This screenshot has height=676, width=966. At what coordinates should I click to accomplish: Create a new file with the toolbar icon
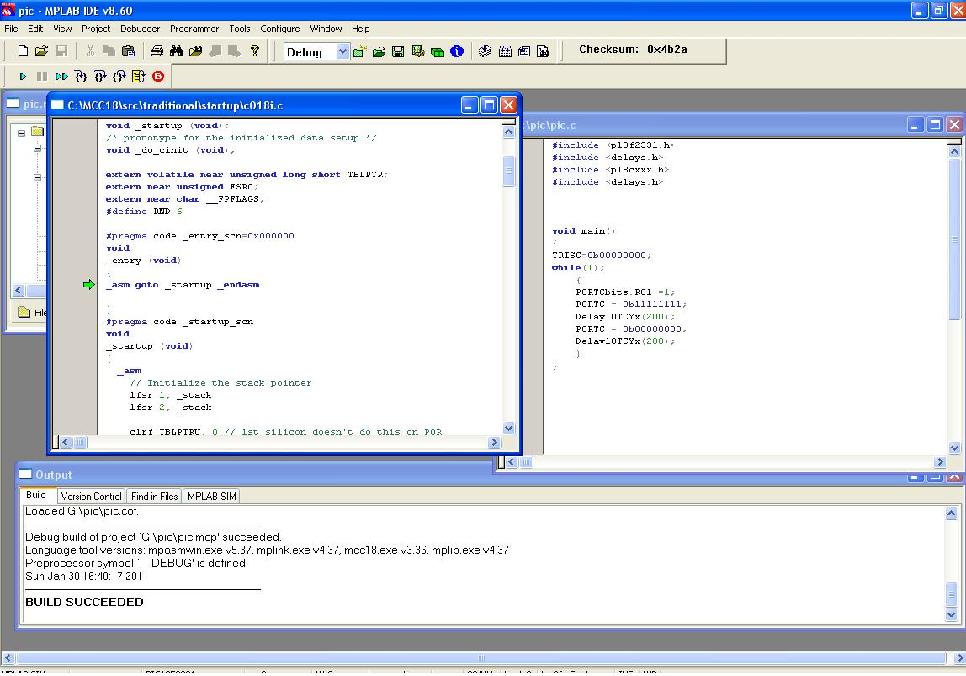point(23,51)
